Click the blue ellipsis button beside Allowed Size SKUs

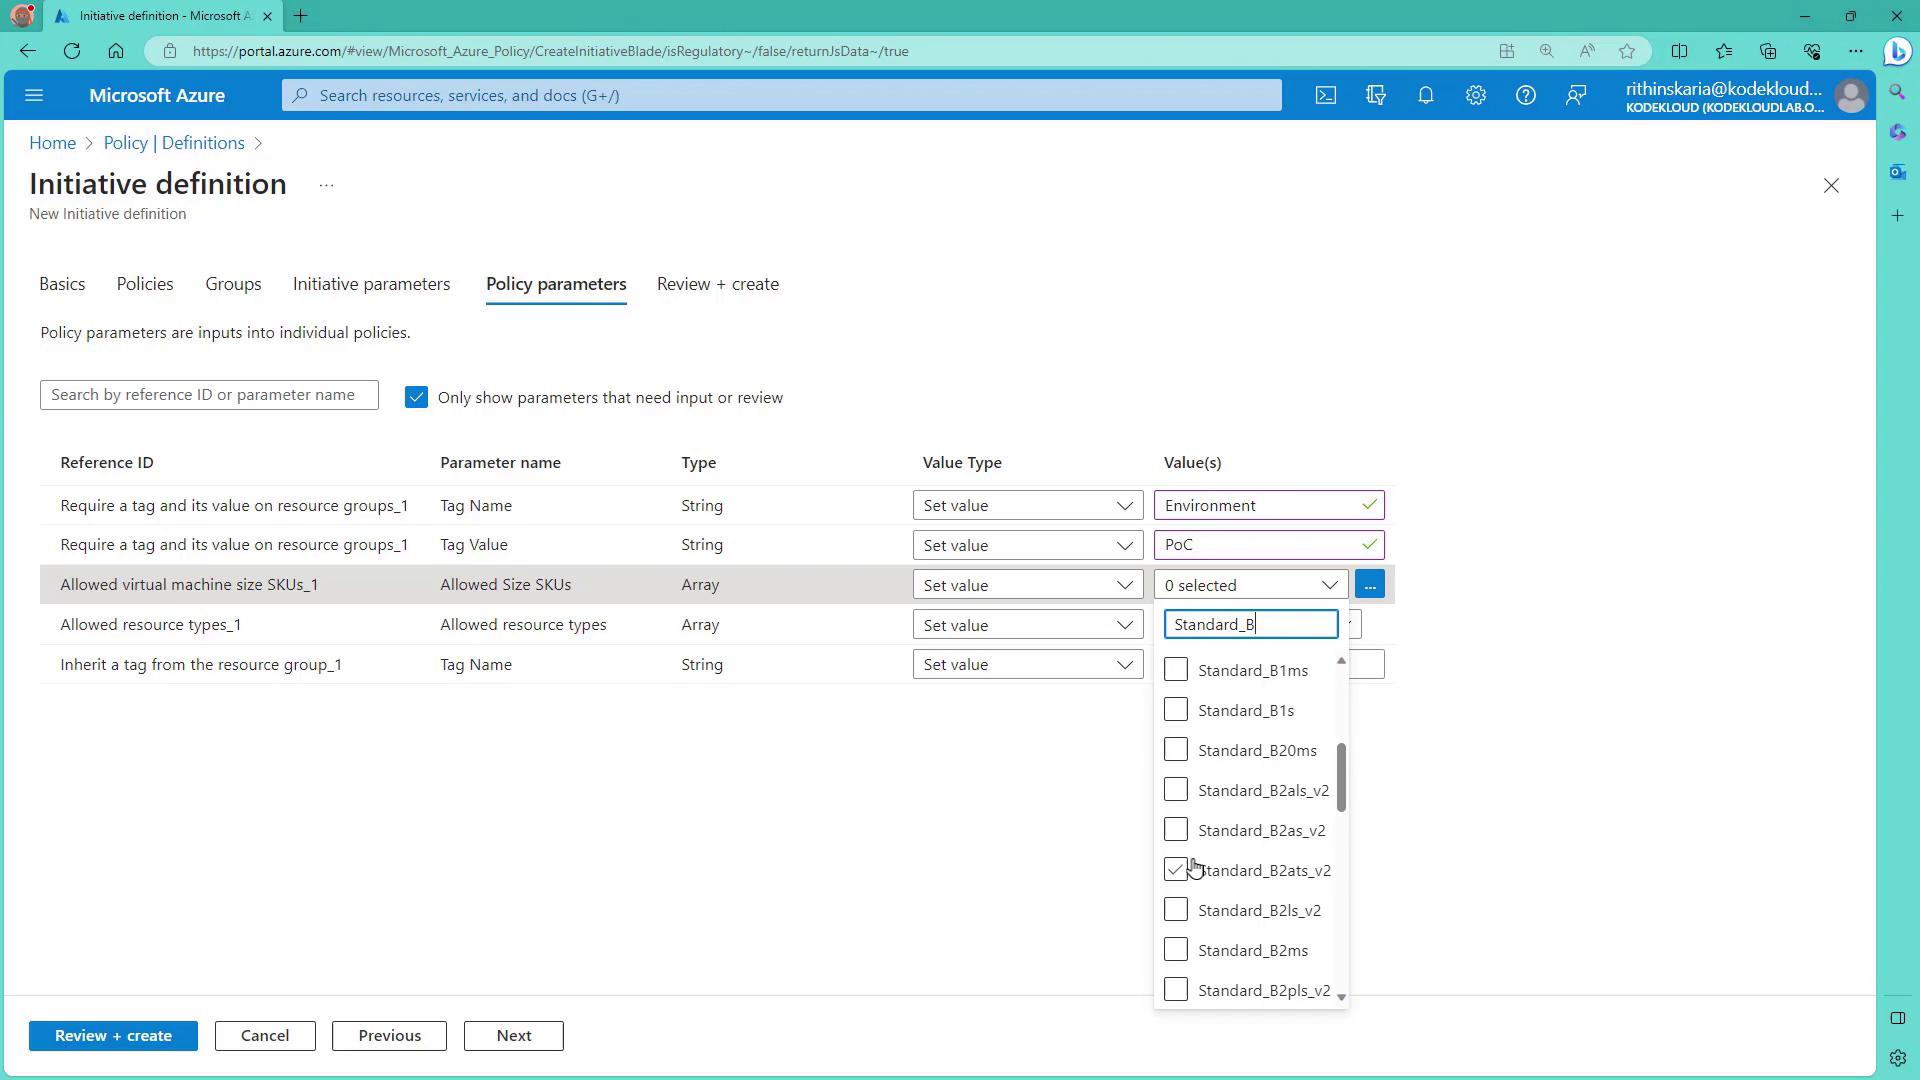[x=1370, y=585]
